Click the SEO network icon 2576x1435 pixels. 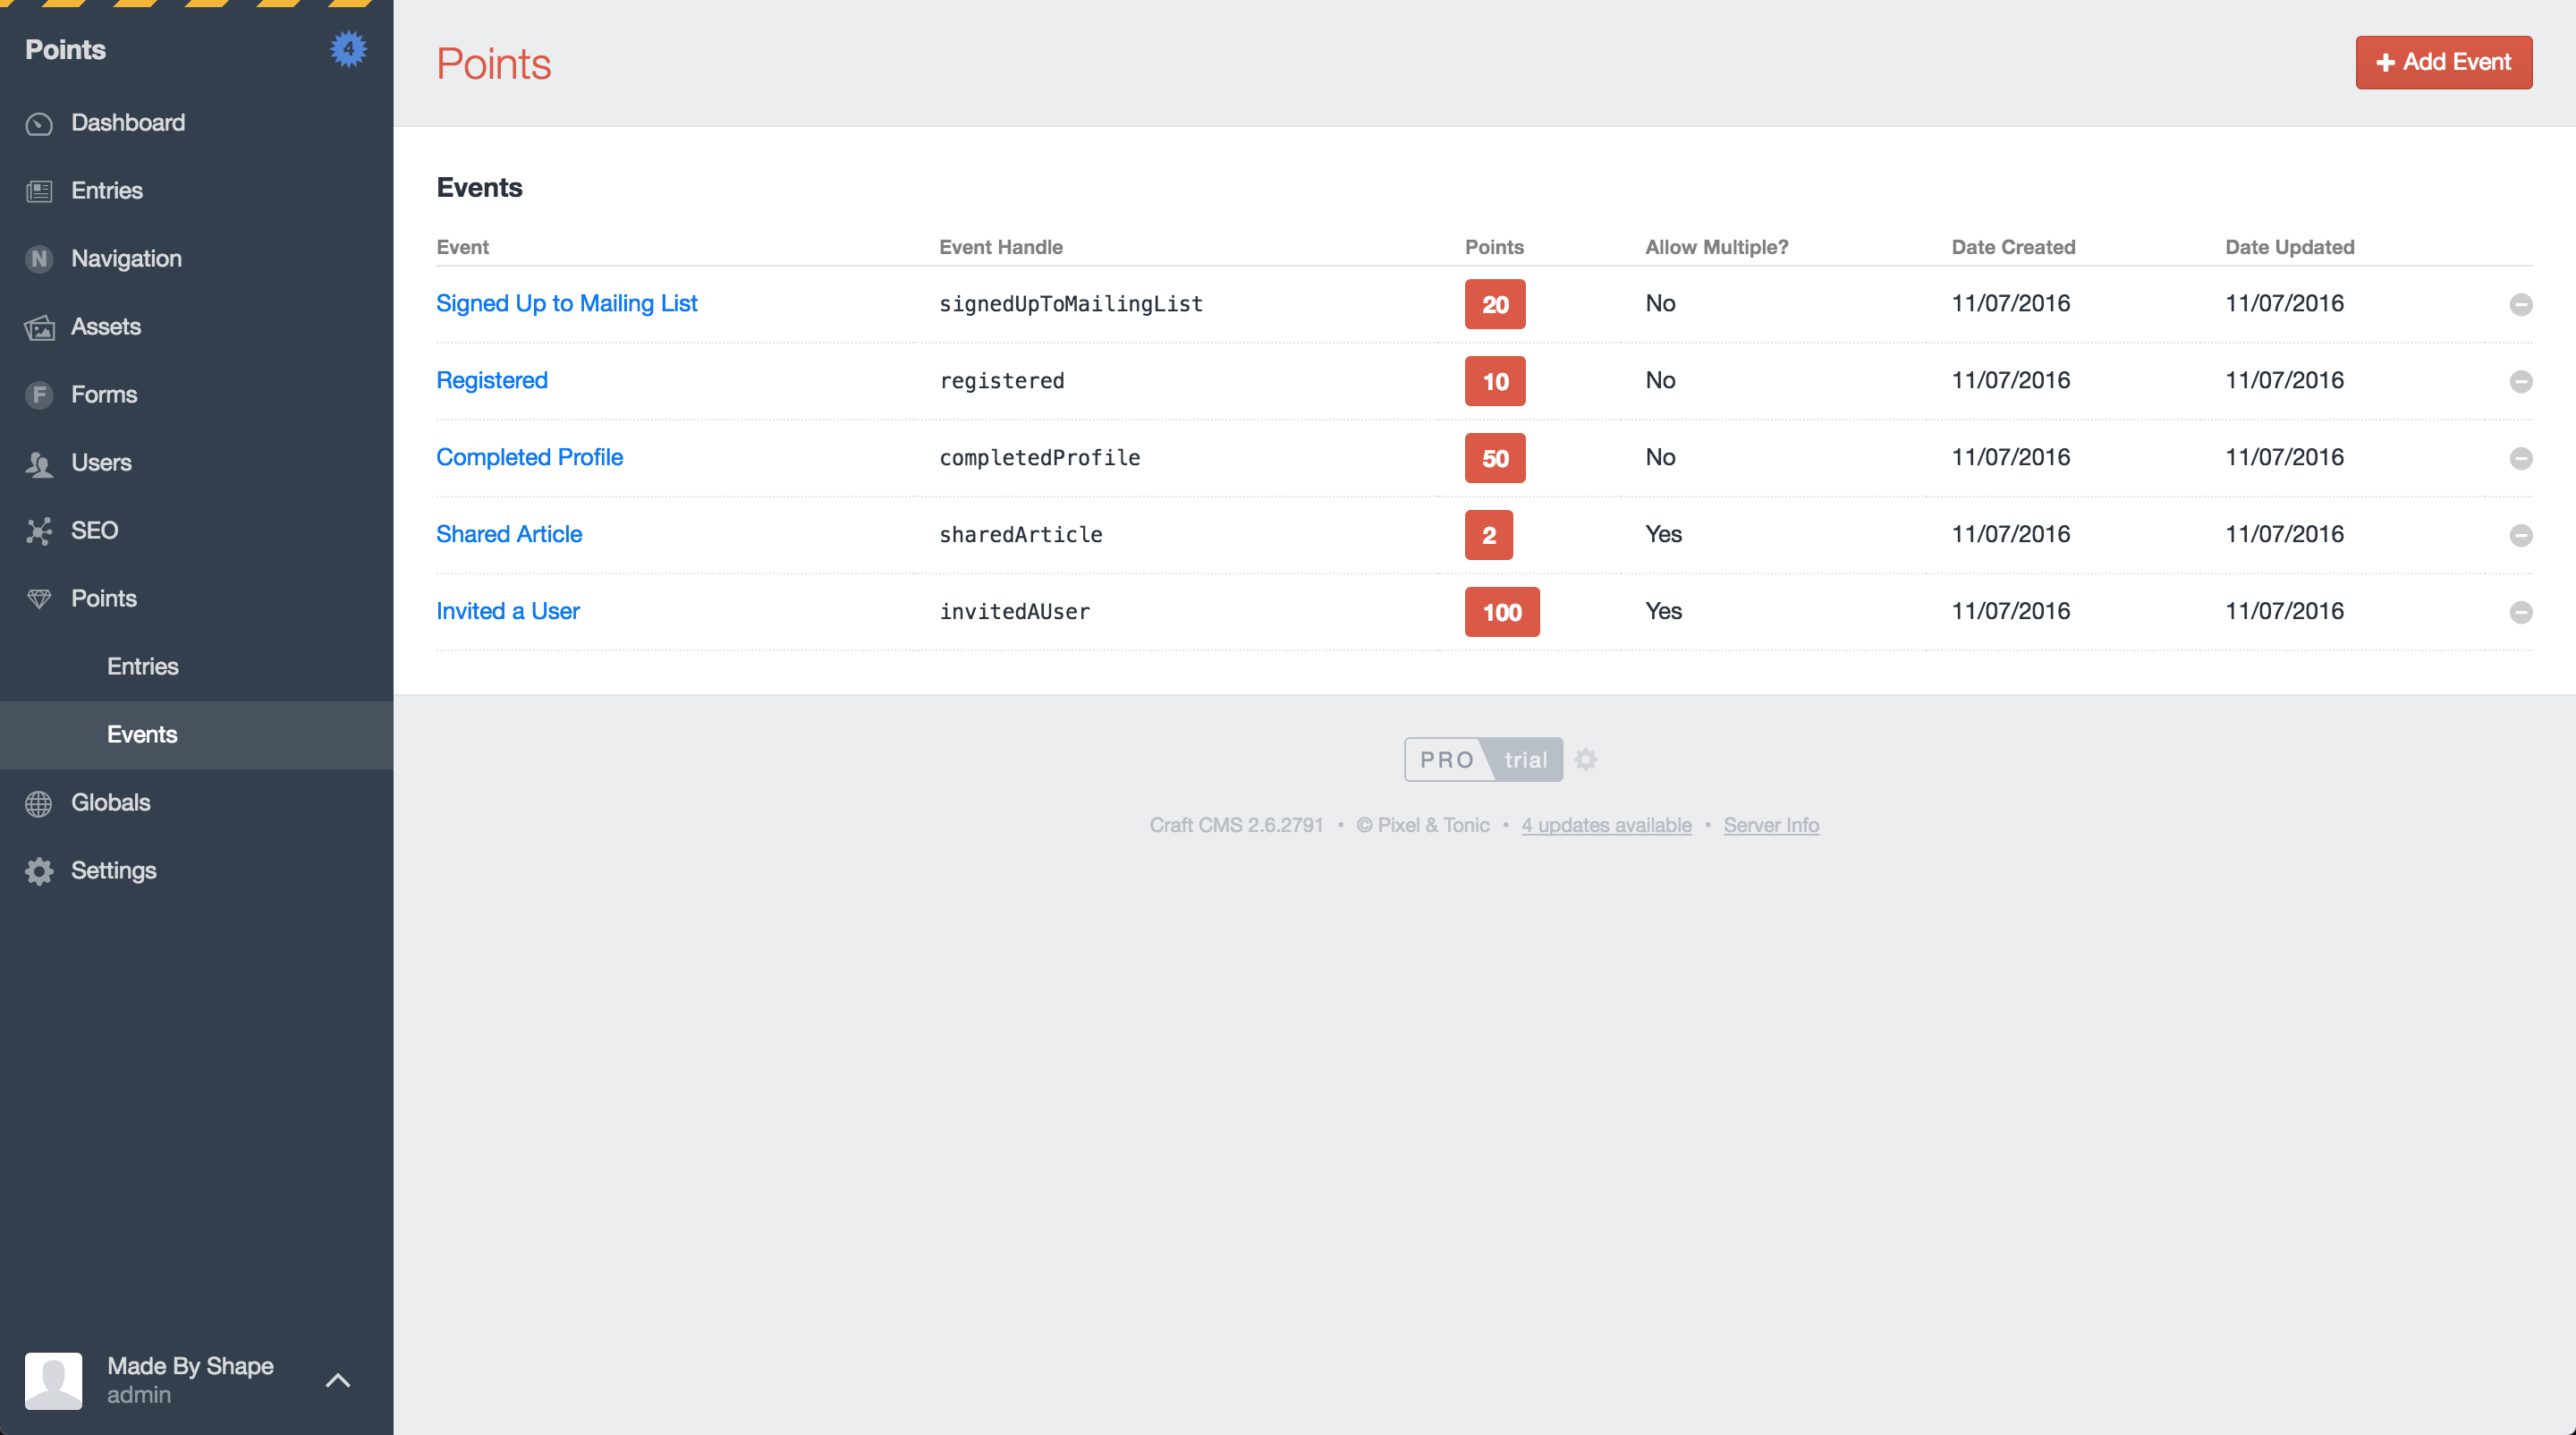coord(39,531)
